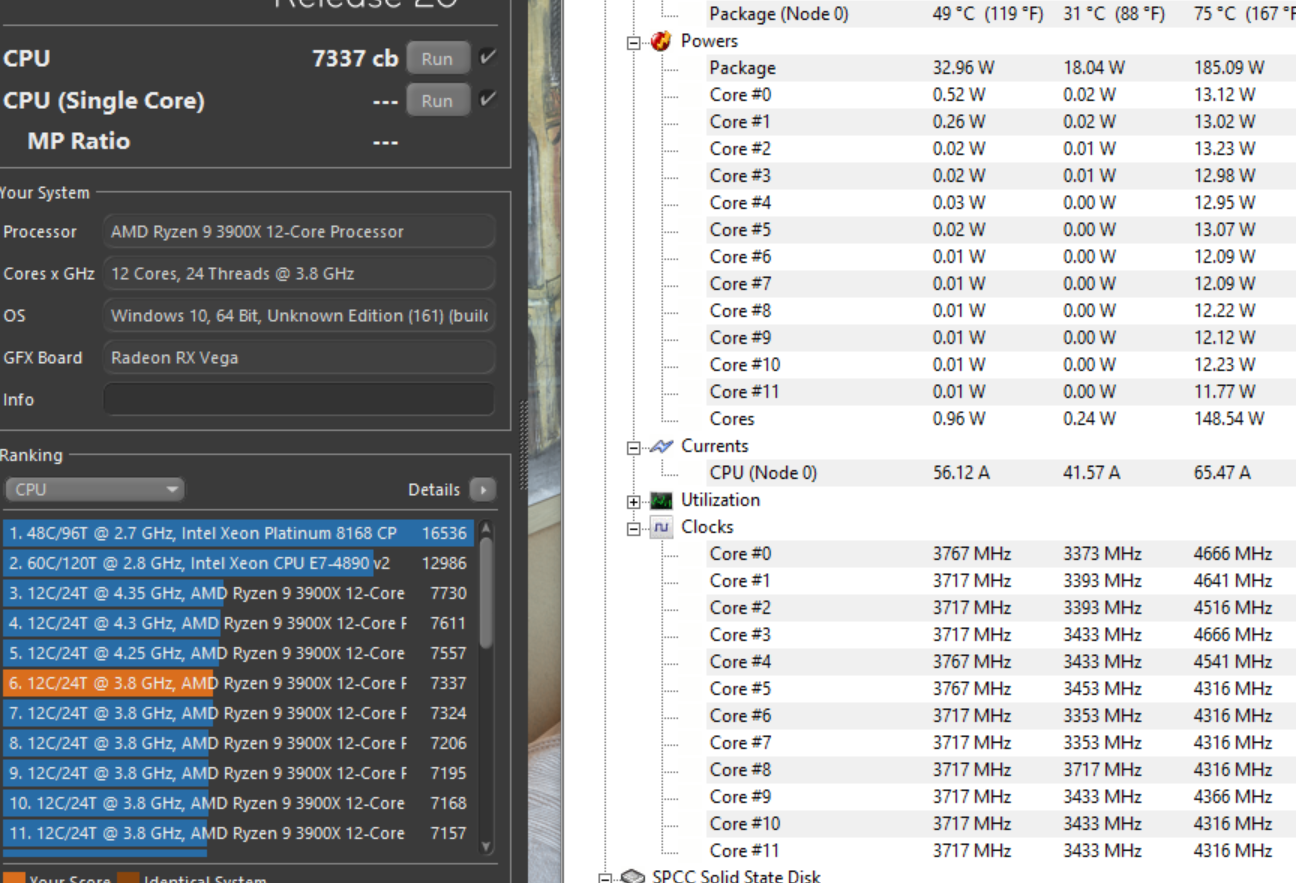Select ranking entry 8 scoring 7206

238,743
